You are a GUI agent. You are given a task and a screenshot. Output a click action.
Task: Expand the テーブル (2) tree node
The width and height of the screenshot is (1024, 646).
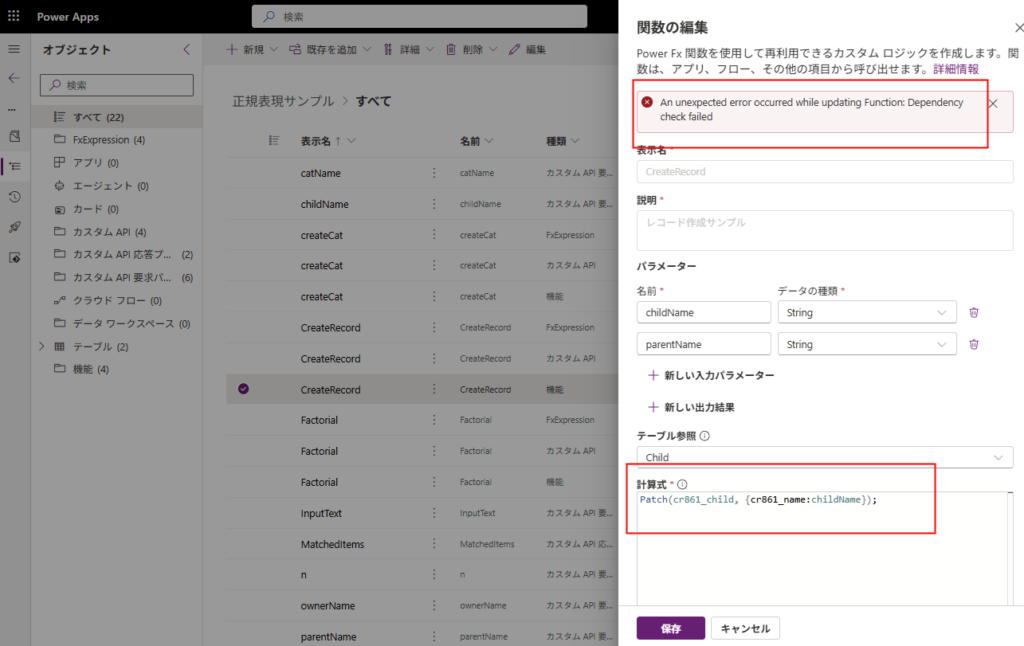pyautogui.click(x=41, y=347)
